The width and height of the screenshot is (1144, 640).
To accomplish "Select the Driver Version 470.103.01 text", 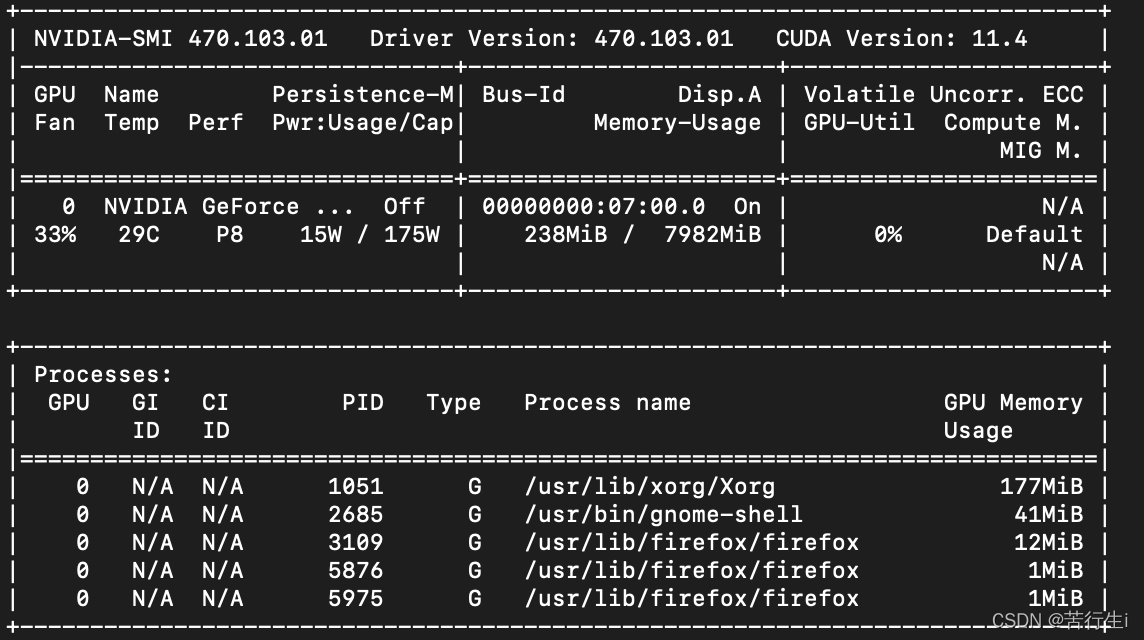I will coord(552,38).
